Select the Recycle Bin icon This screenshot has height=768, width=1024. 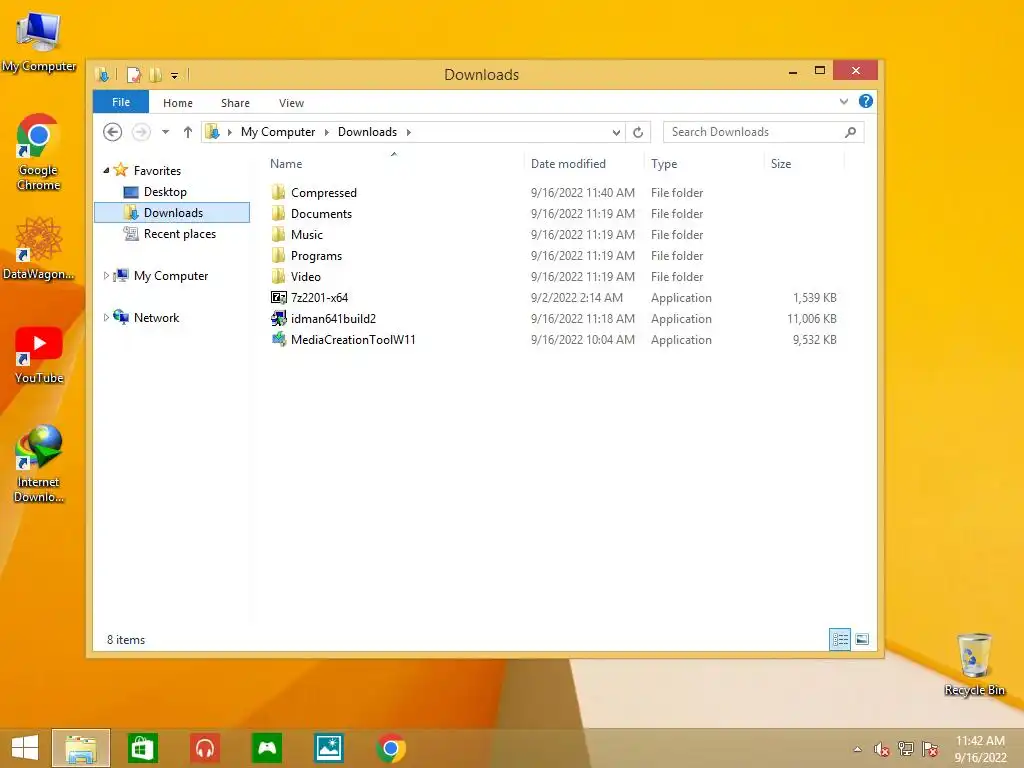[974, 665]
